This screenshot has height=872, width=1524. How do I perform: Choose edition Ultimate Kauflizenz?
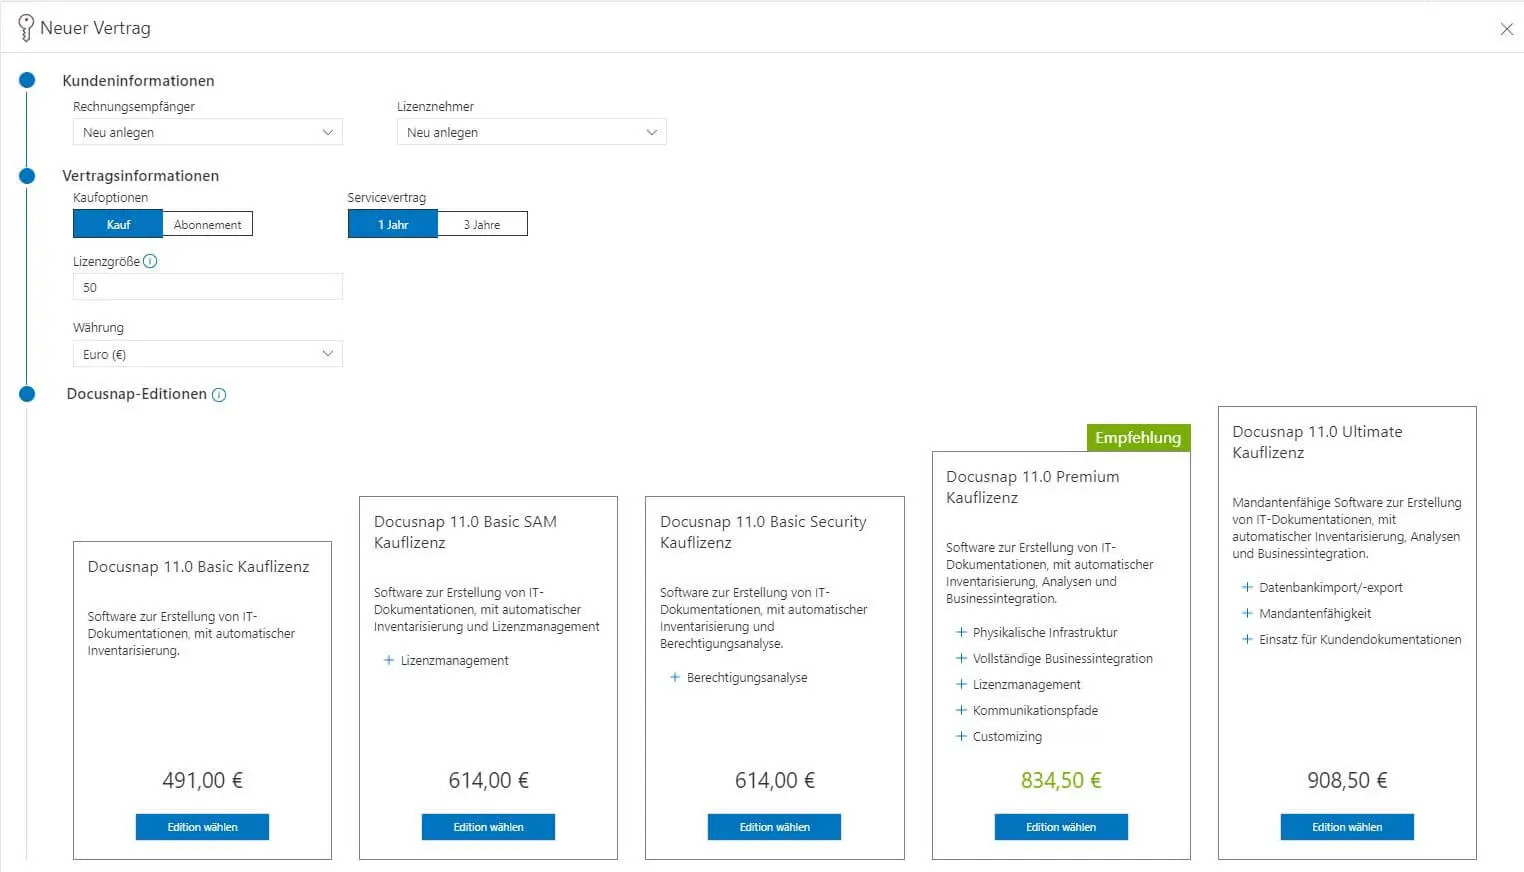[x=1347, y=827]
